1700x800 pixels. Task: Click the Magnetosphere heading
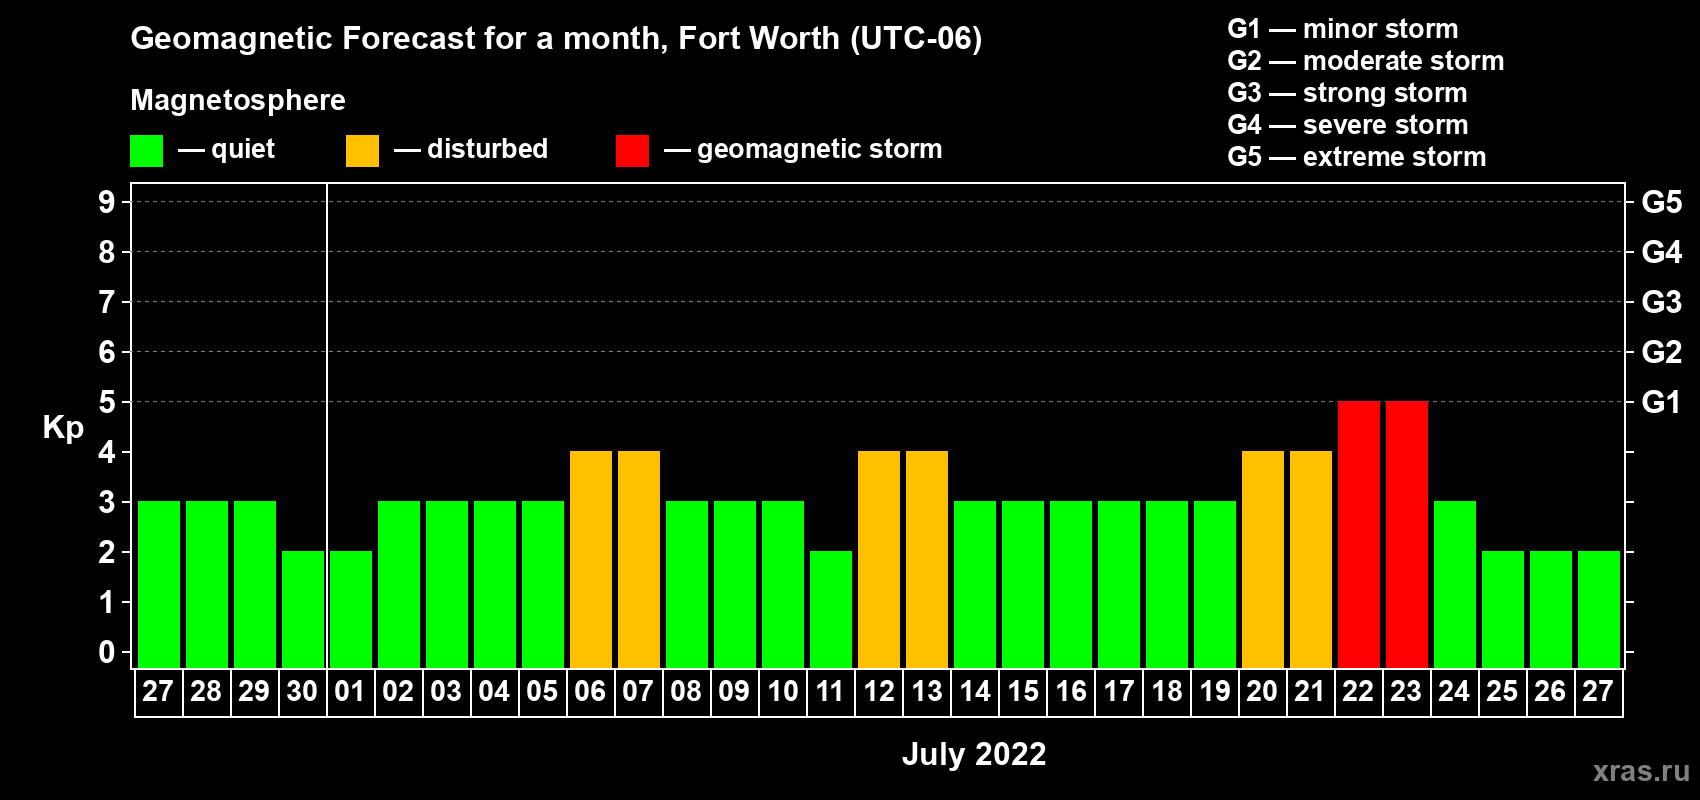click(x=238, y=101)
